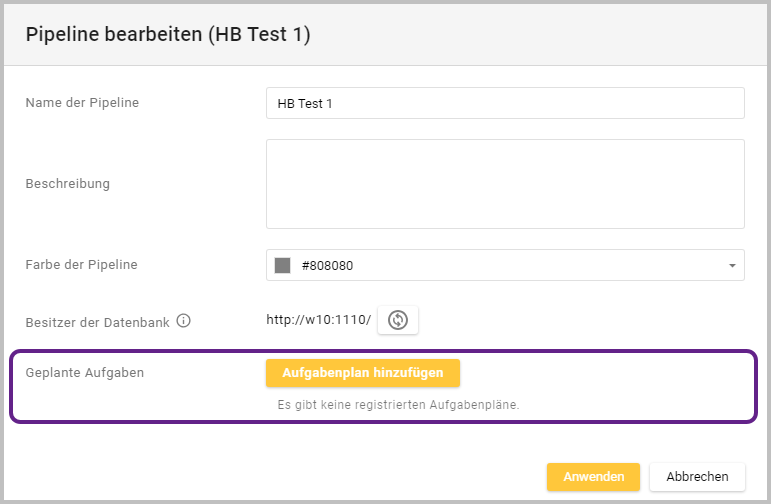Click the info icon beside Besitzer der Datenbank
The image size is (771, 504).
[x=183, y=322]
